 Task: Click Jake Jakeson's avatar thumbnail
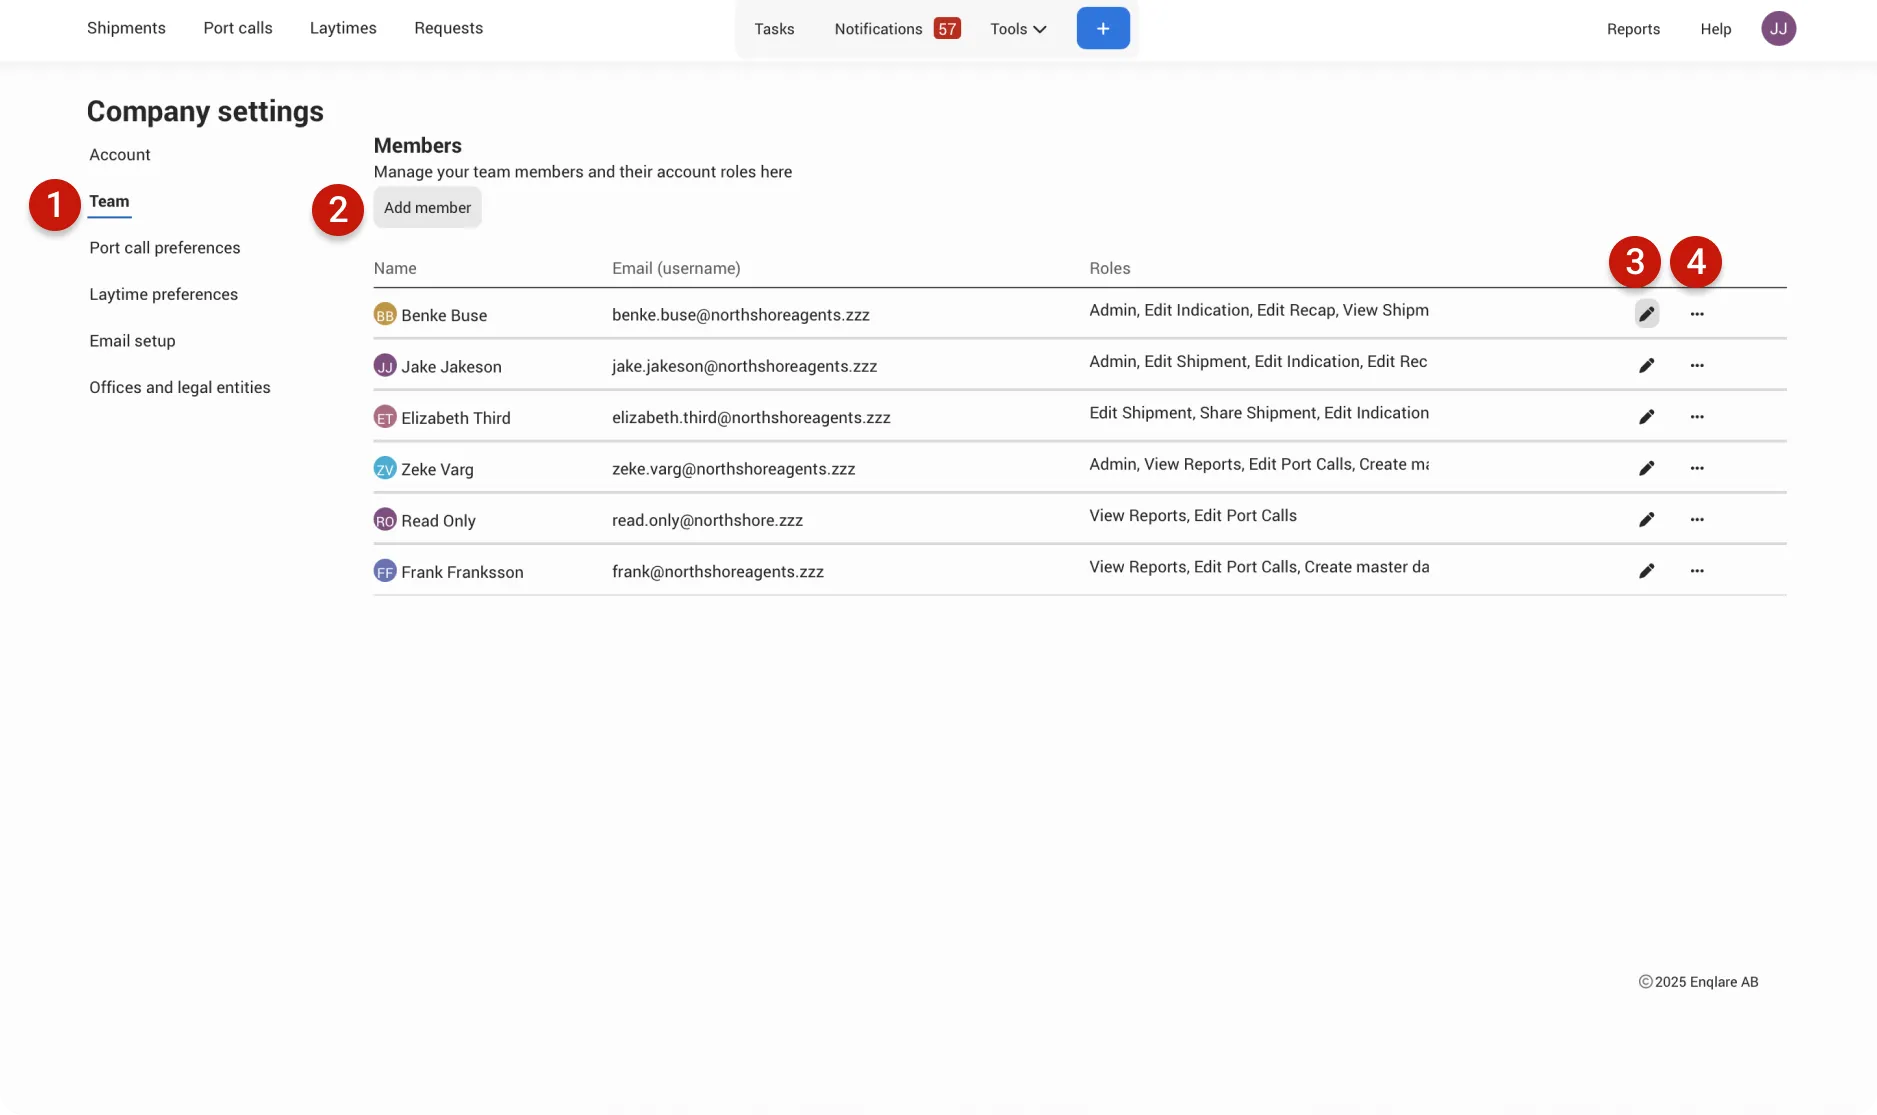385,366
